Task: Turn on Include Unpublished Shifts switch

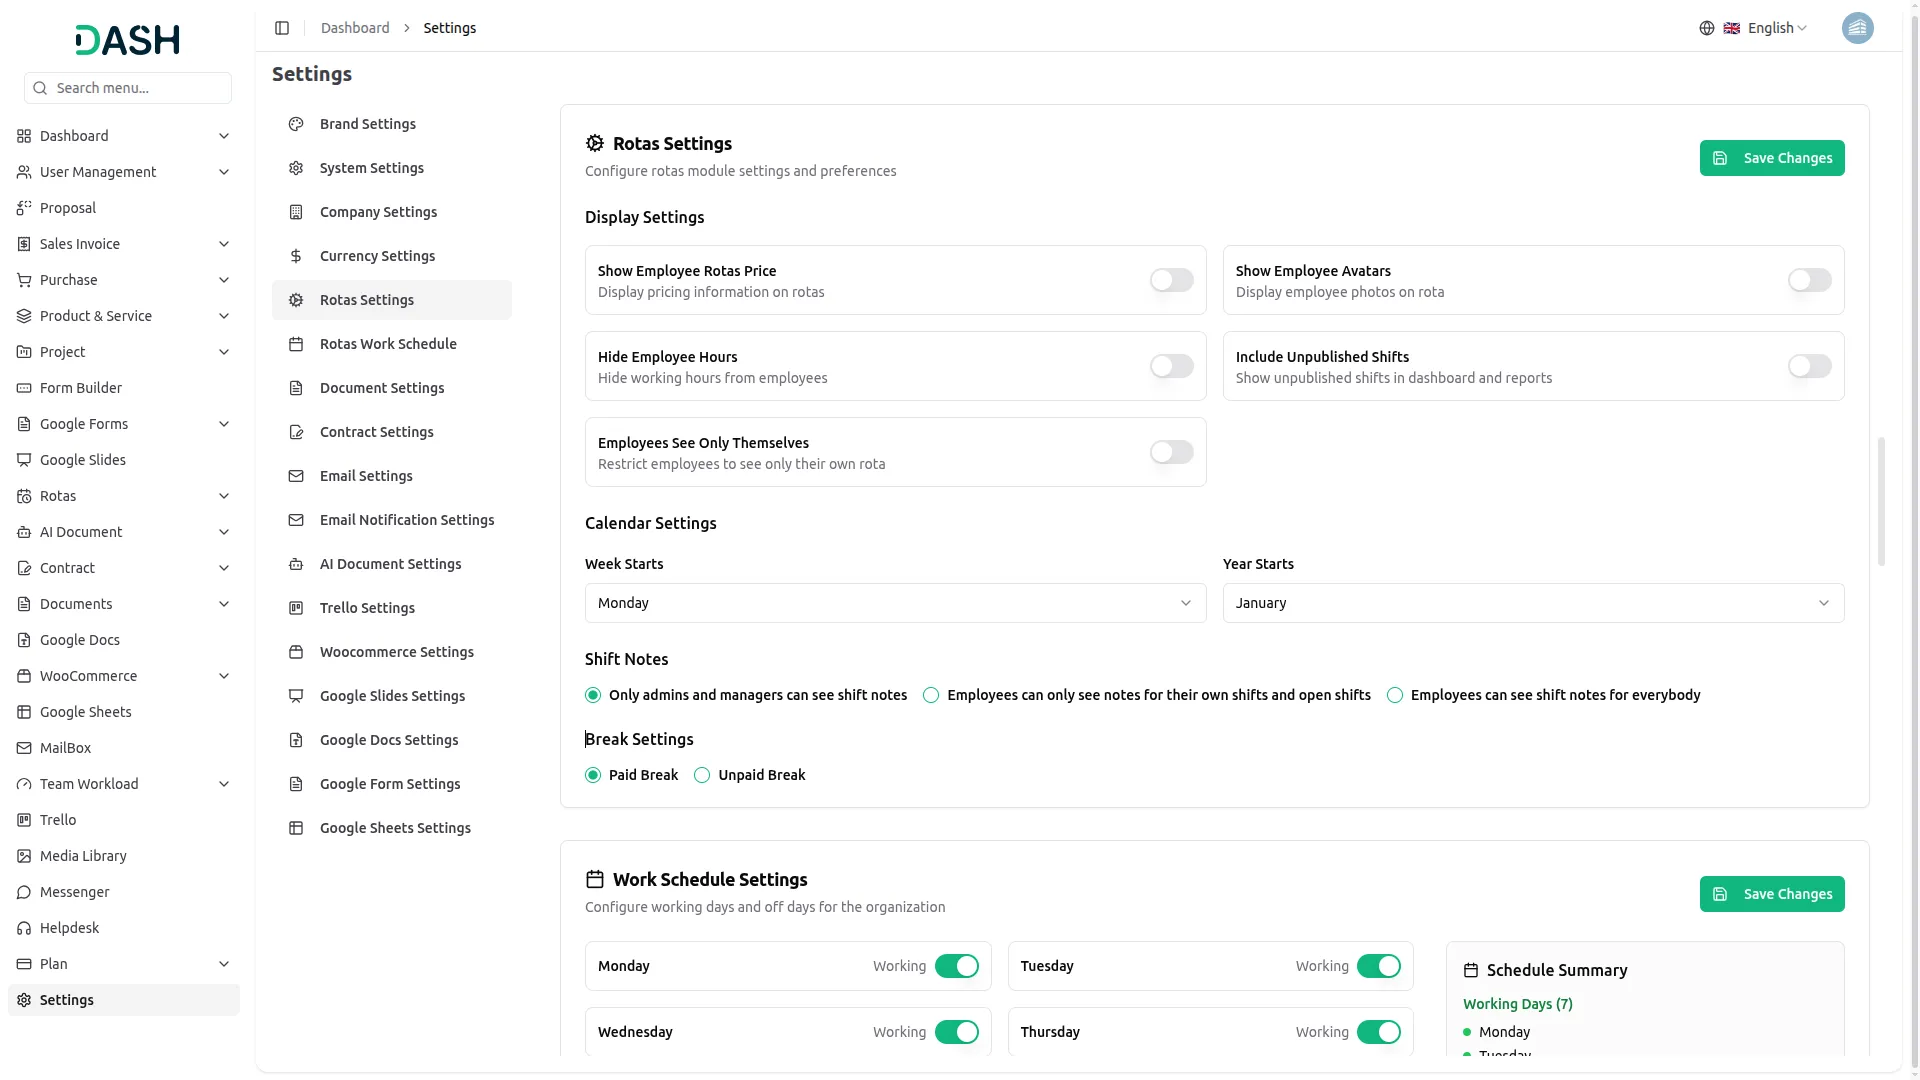Action: [1809, 366]
